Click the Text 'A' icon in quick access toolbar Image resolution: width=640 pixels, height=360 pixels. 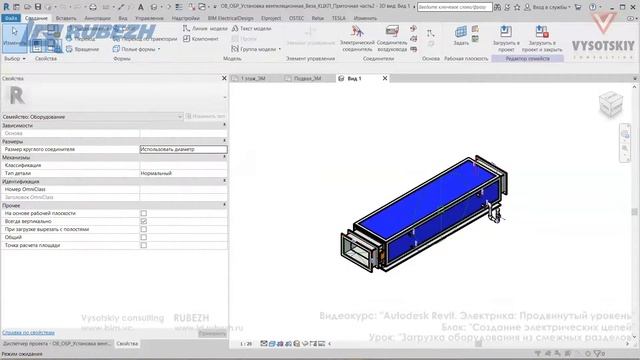140,7
